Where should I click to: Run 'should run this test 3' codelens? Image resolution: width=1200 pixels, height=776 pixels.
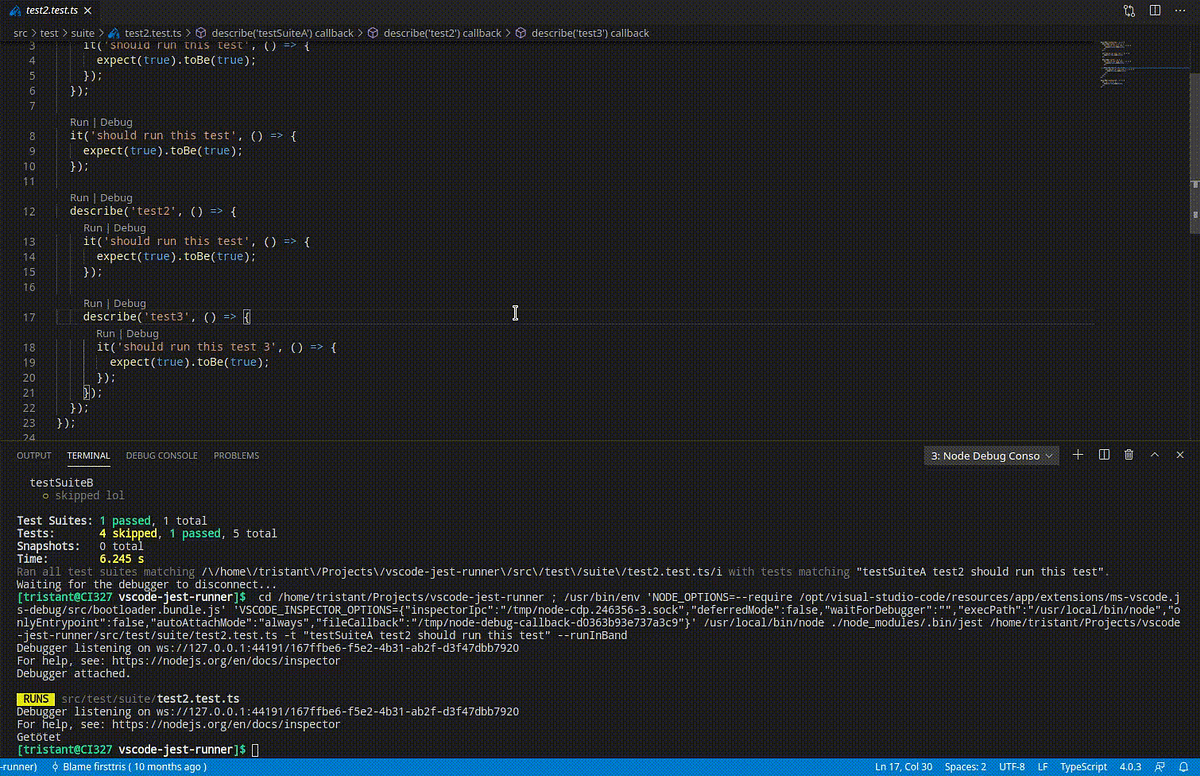click(106, 333)
